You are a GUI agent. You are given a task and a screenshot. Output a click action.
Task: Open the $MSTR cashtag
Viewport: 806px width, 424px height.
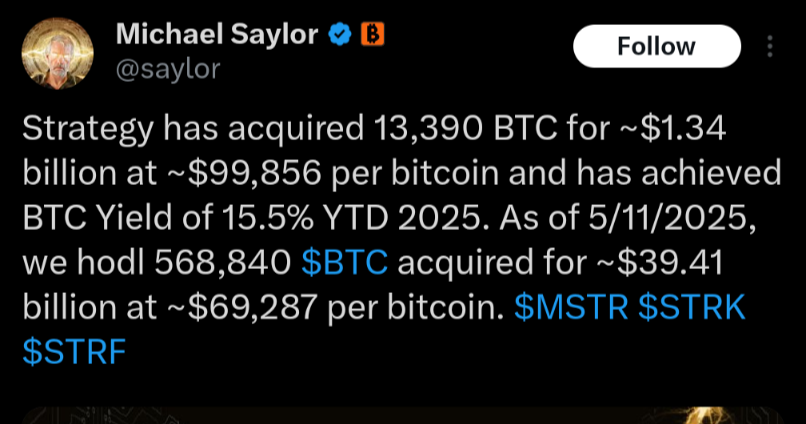pos(571,307)
